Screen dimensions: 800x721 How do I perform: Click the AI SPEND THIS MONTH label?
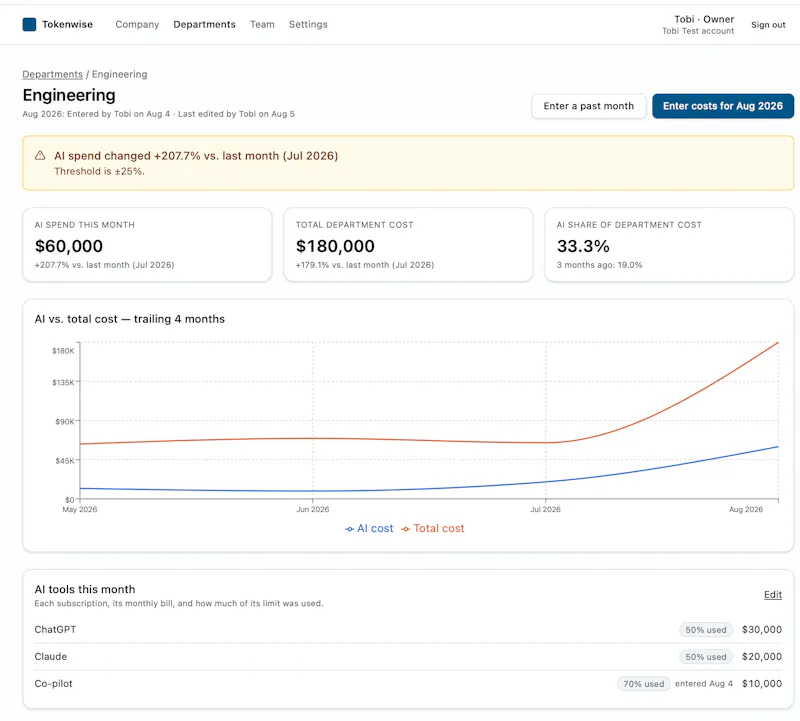coord(85,225)
